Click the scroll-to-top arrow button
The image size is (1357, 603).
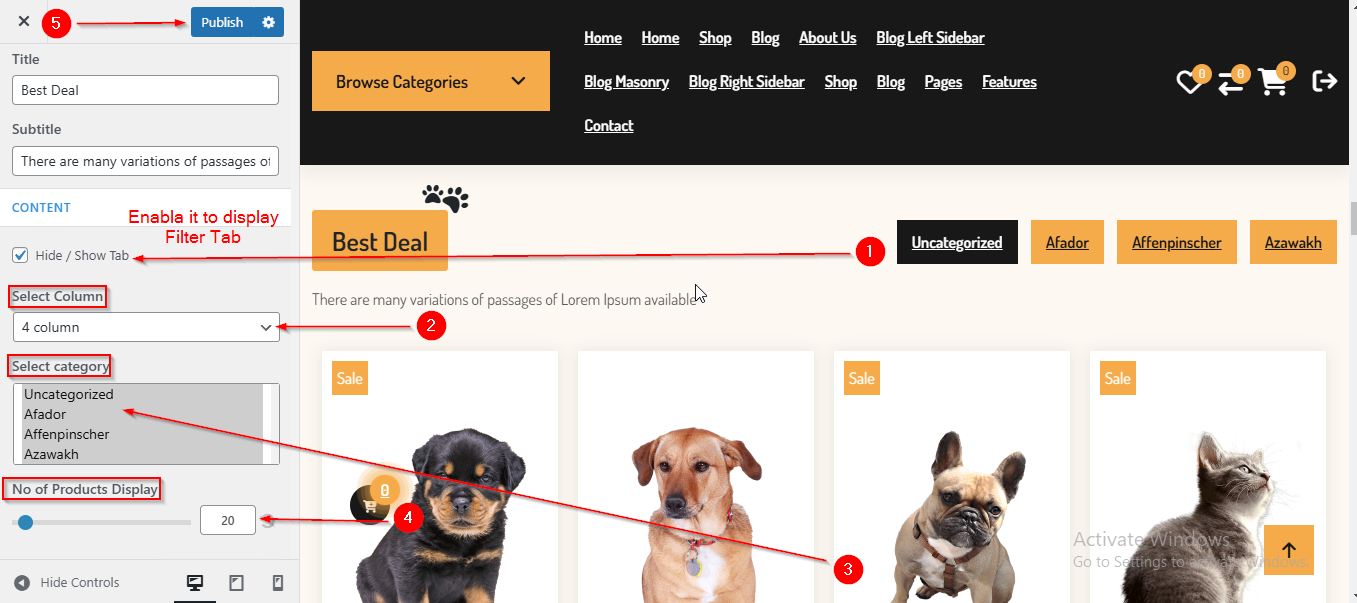1289,550
